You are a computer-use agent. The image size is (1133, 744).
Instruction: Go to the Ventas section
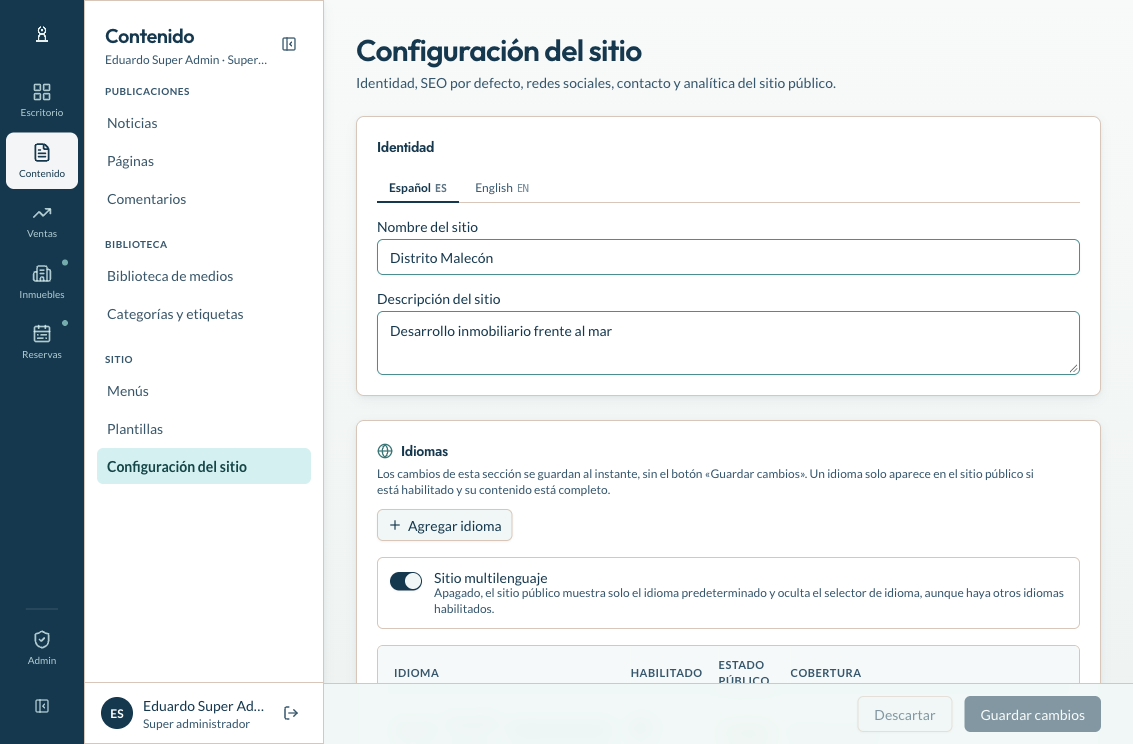pos(42,221)
